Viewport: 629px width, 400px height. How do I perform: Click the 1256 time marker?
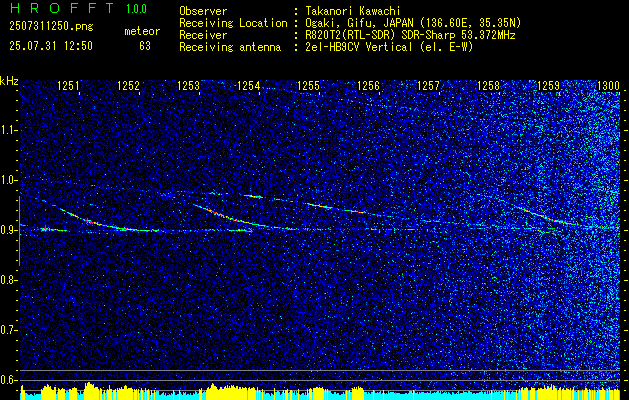pos(368,85)
